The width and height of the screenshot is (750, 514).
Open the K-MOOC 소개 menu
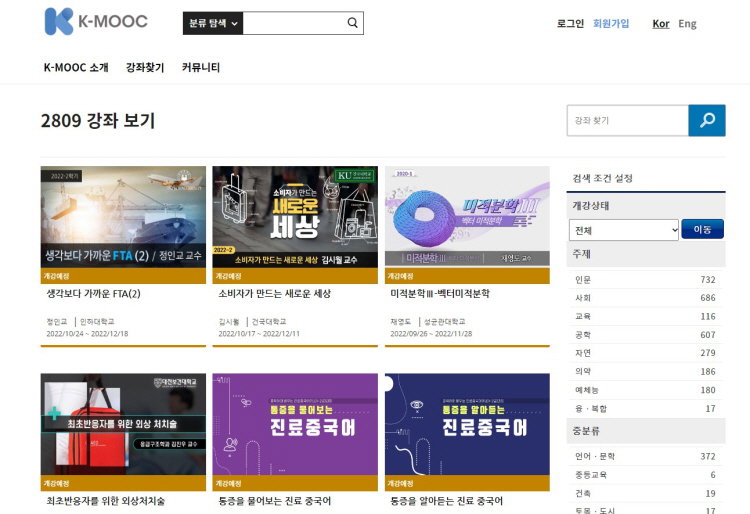[x=76, y=67]
